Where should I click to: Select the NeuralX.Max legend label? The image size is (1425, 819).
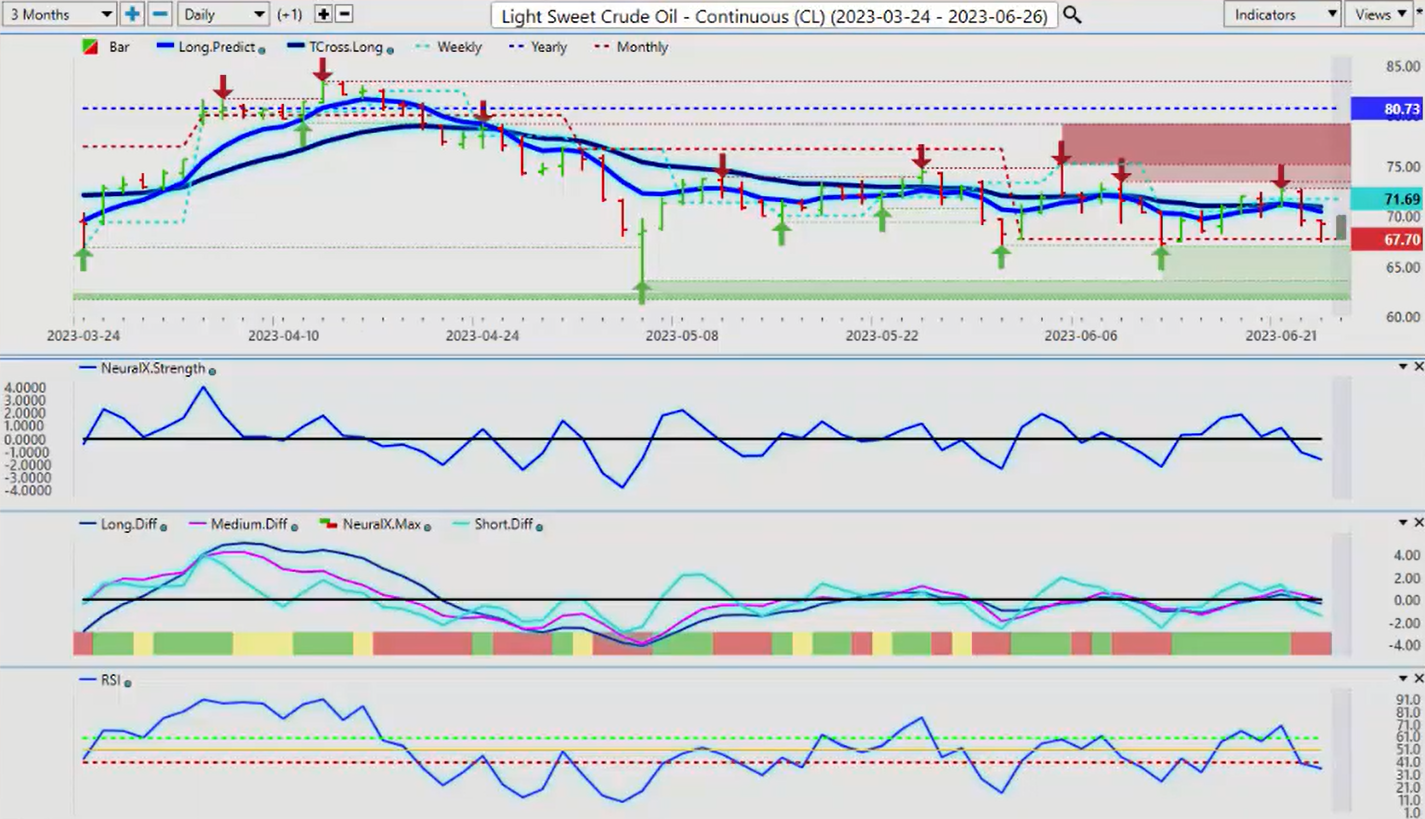pyautogui.click(x=382, y=524)
